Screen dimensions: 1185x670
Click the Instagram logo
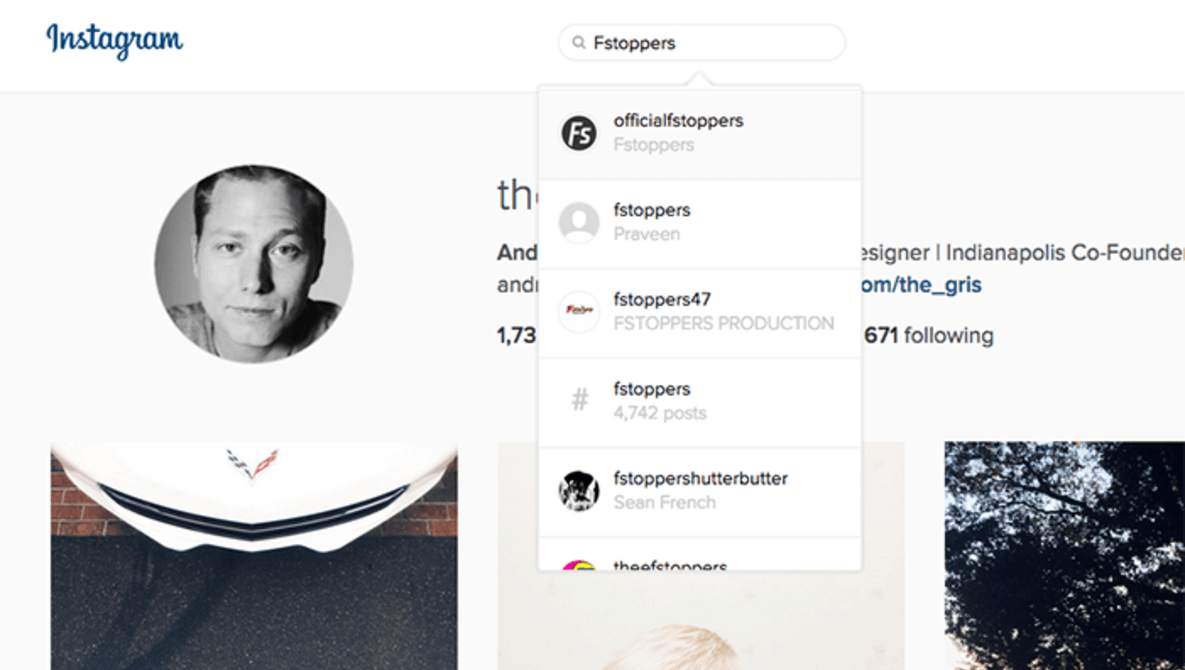(x=114, y=41)
